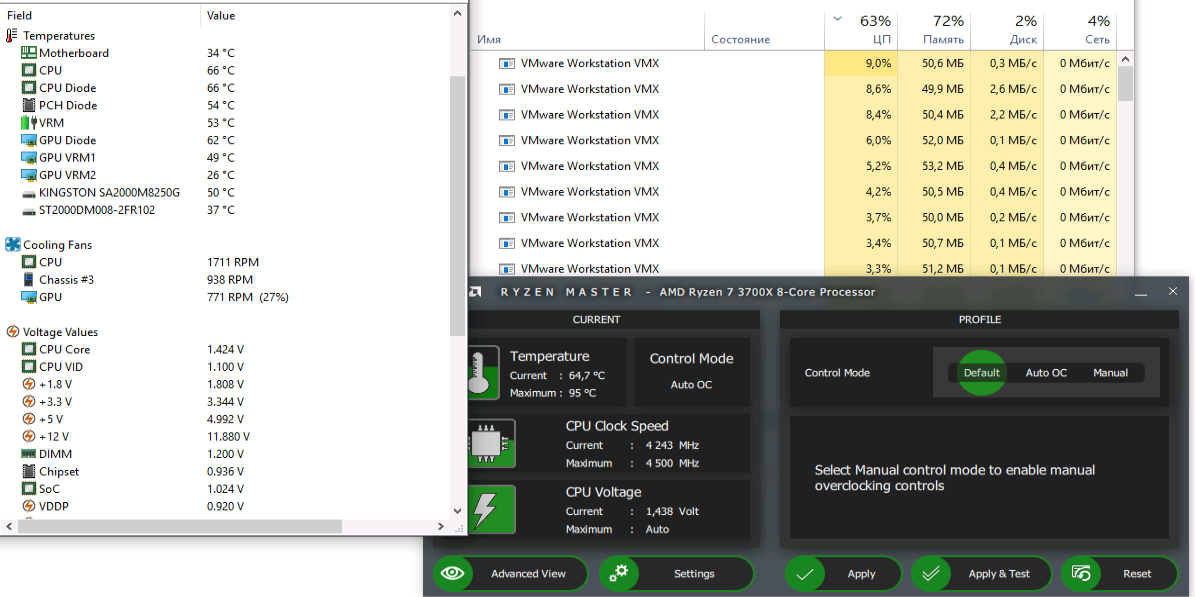Click the +12 V voltage icon
Screen dimensions: 1195x597
28,437
